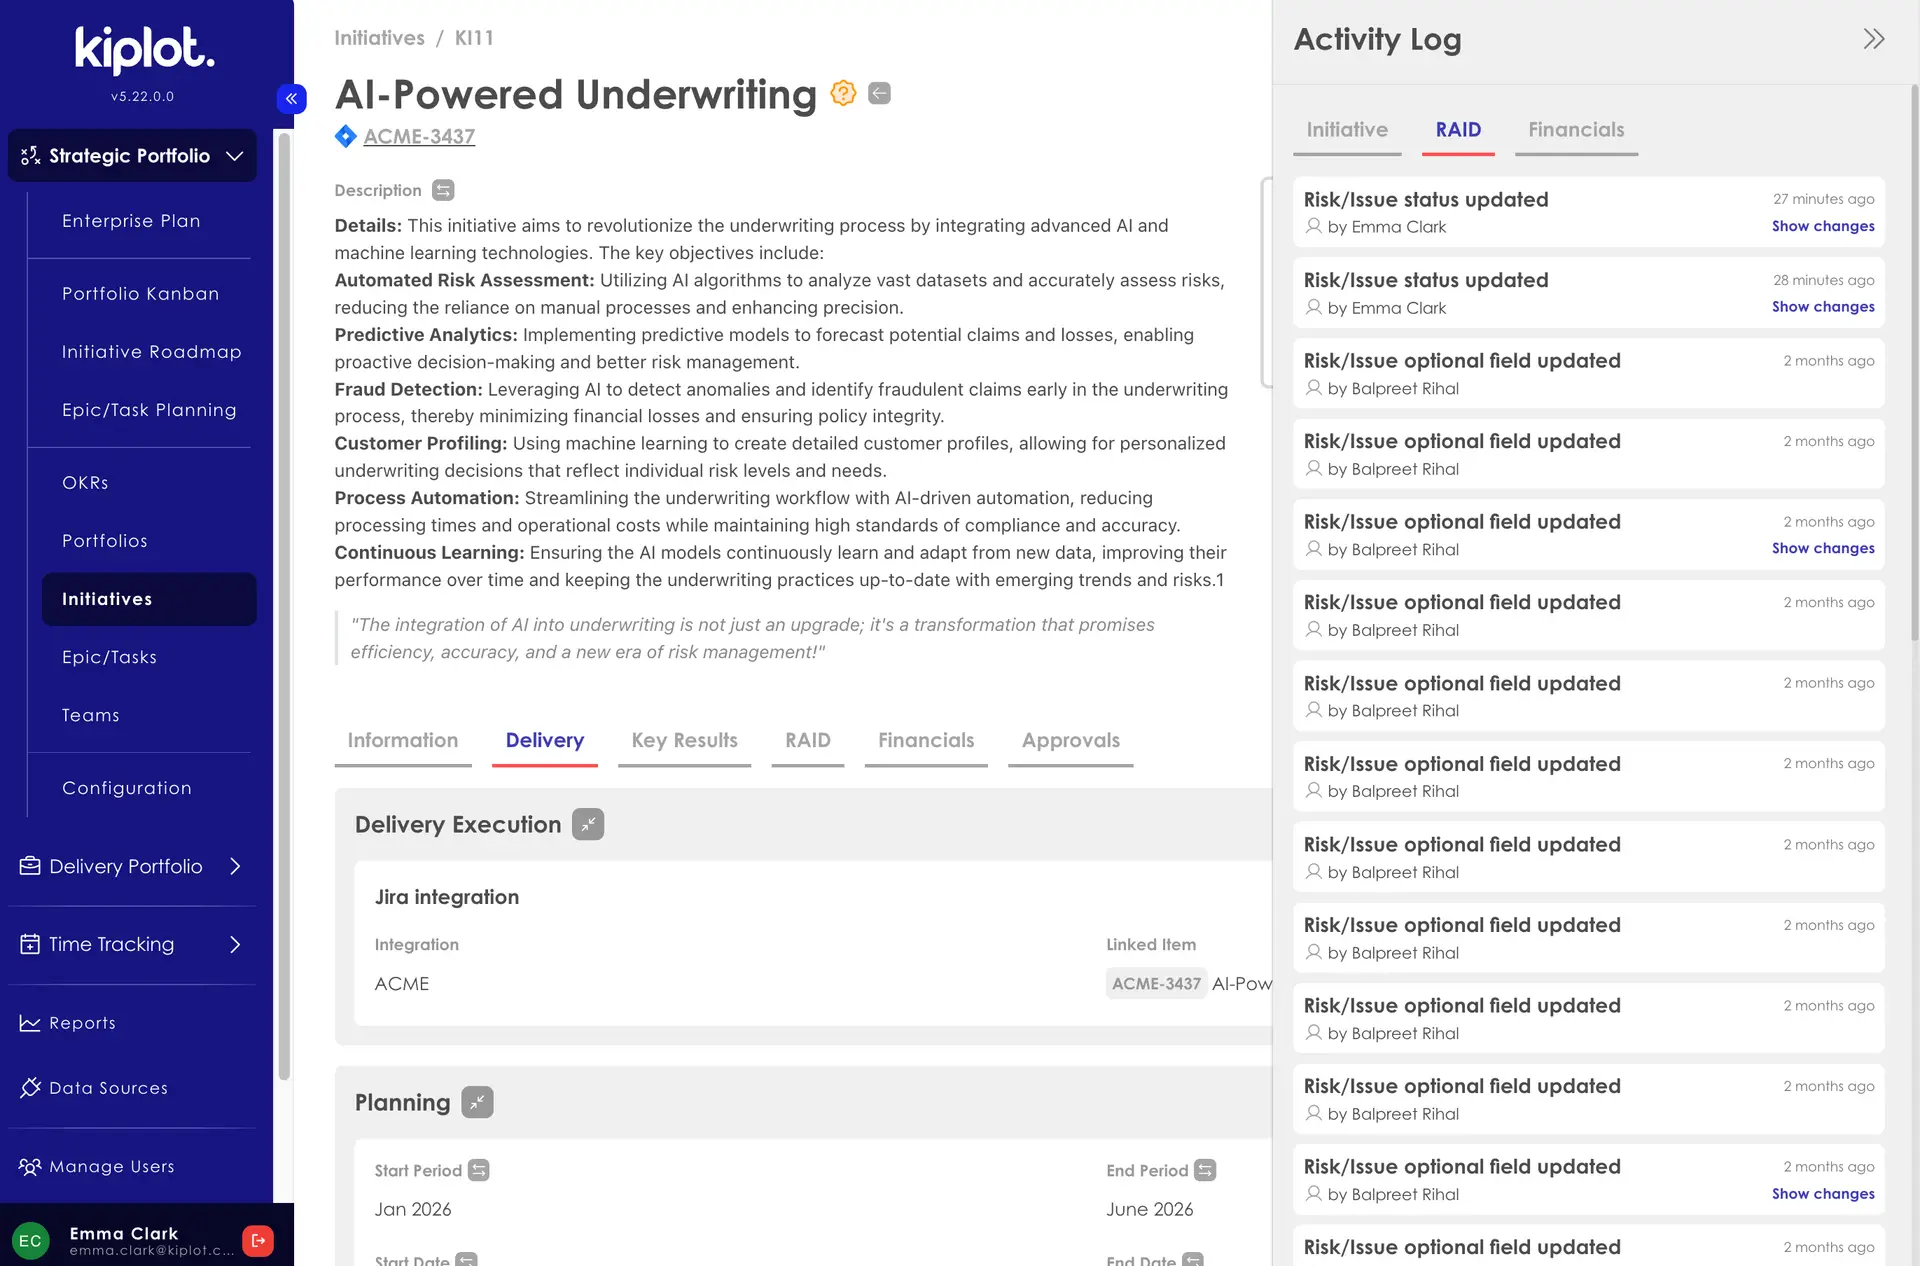The image size is (1920, 1266).
Task: Switch to the Financials activity tab
Action: coord(1575,130)
